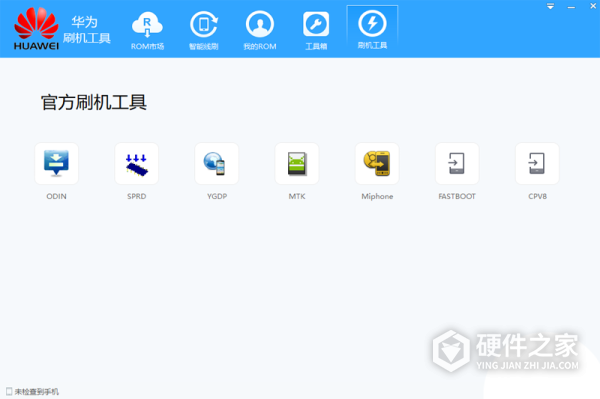600x399 pixels.
Task: Launch the Miphone flashing tool
Action: 377,164
